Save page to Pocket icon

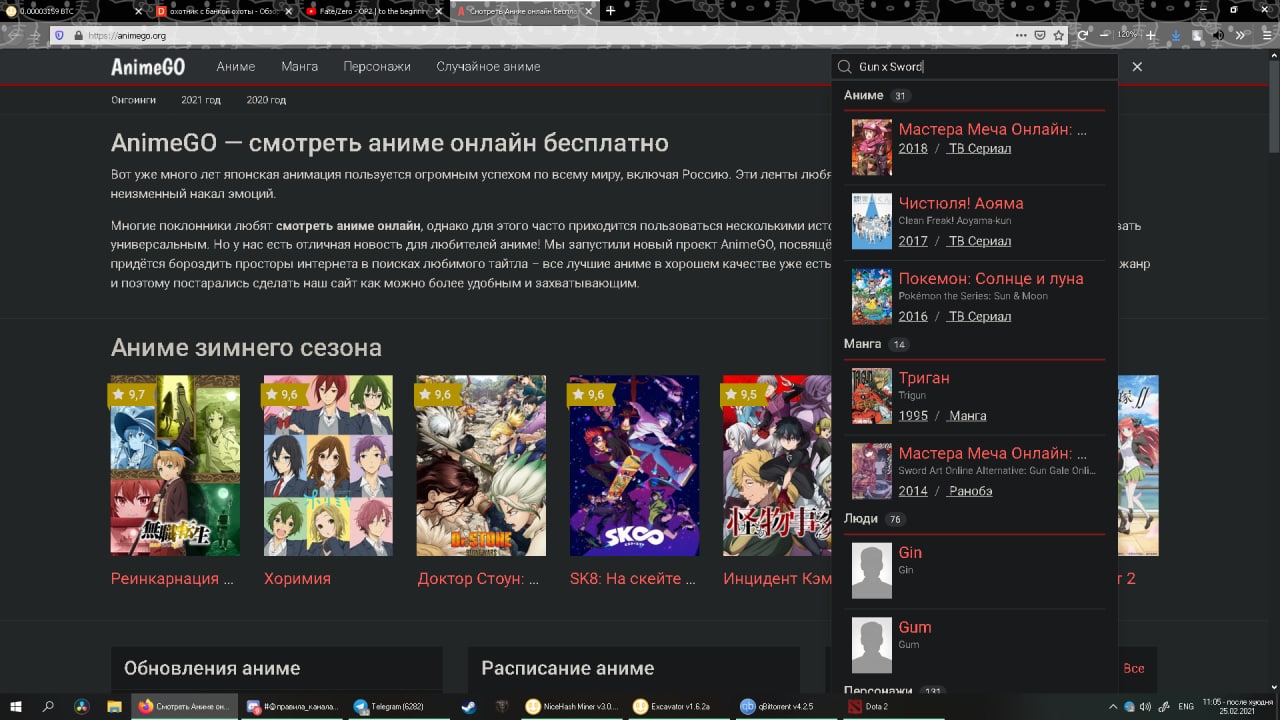1040,35
